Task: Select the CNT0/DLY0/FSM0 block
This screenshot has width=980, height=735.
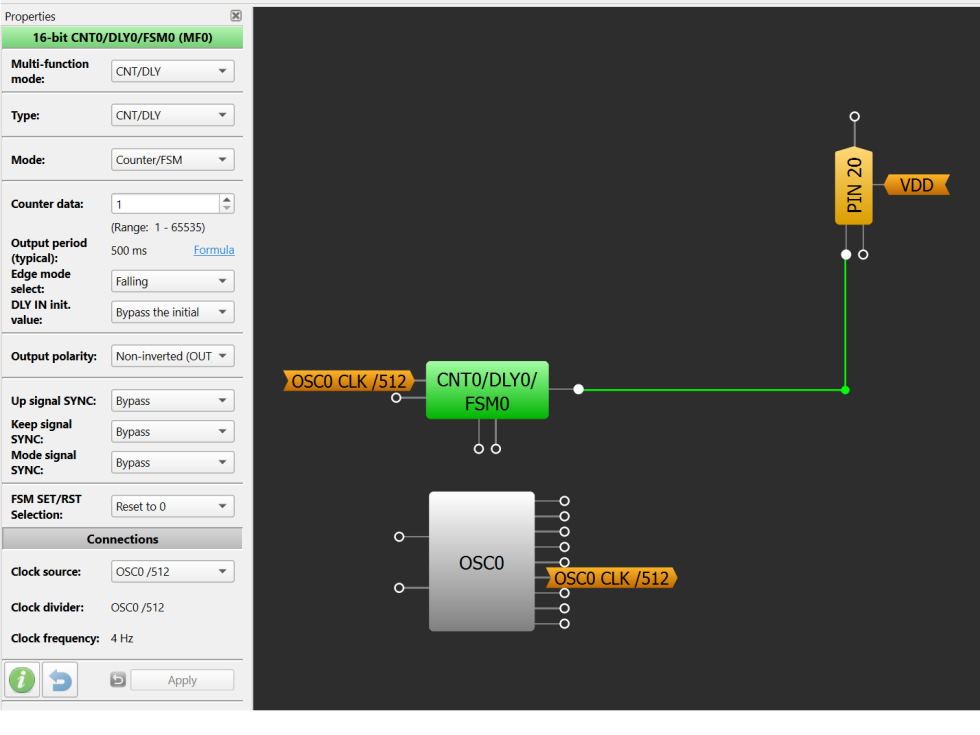Action: (x=487, y=390)
